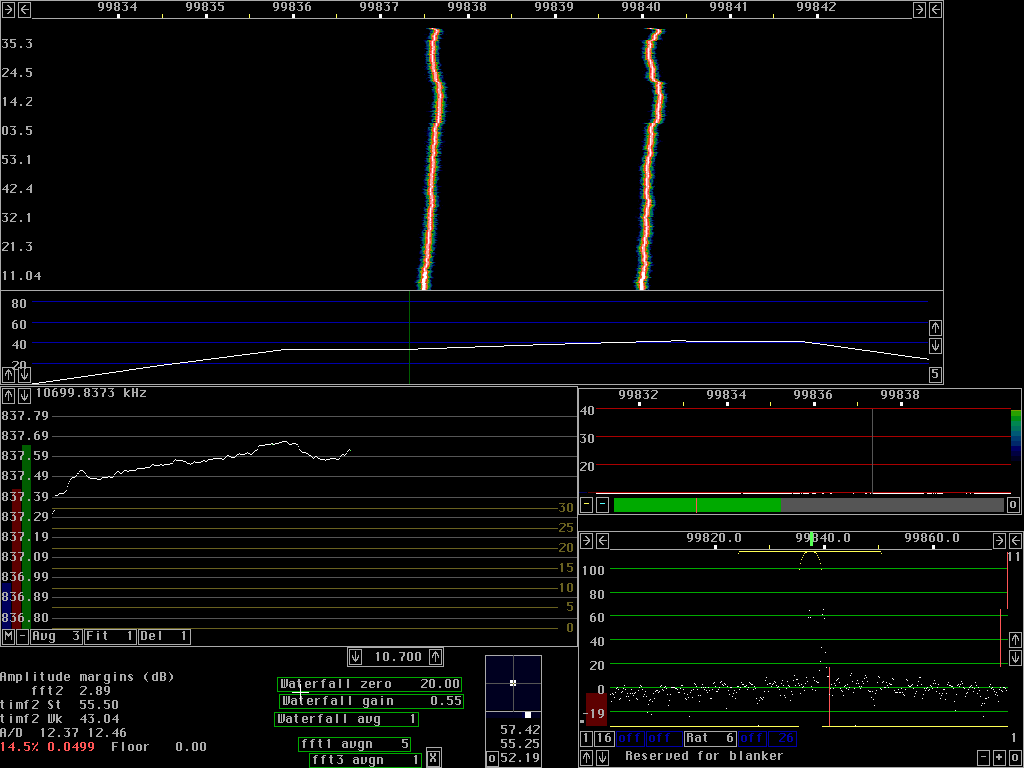1024x768 pixels.
Task: Click the plus button at the baseband graph's bottom-right
Action: point(1000,758)
